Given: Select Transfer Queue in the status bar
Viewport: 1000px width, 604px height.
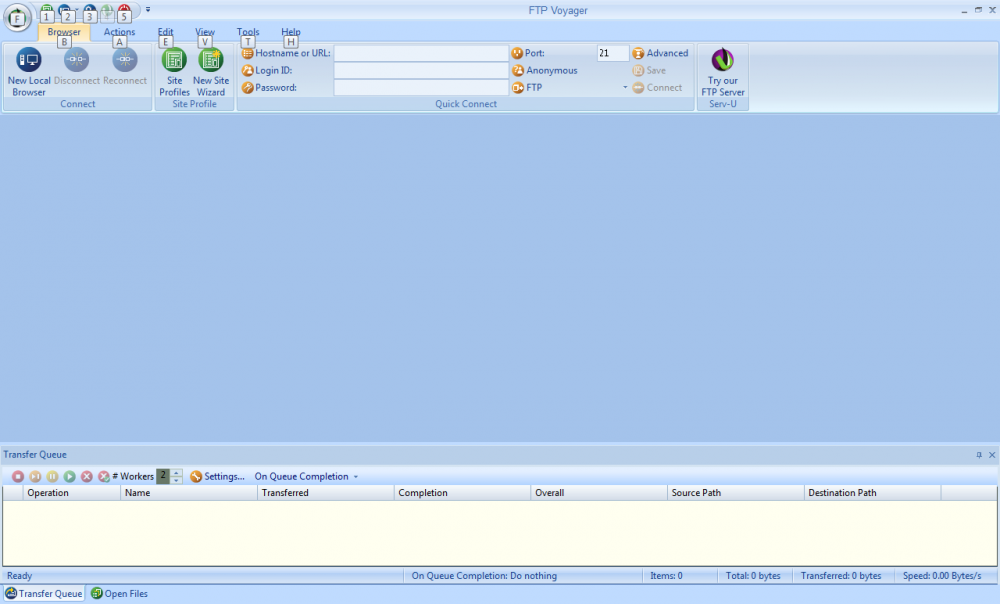Looking at the screenshot, I should (x=43, y=593).
